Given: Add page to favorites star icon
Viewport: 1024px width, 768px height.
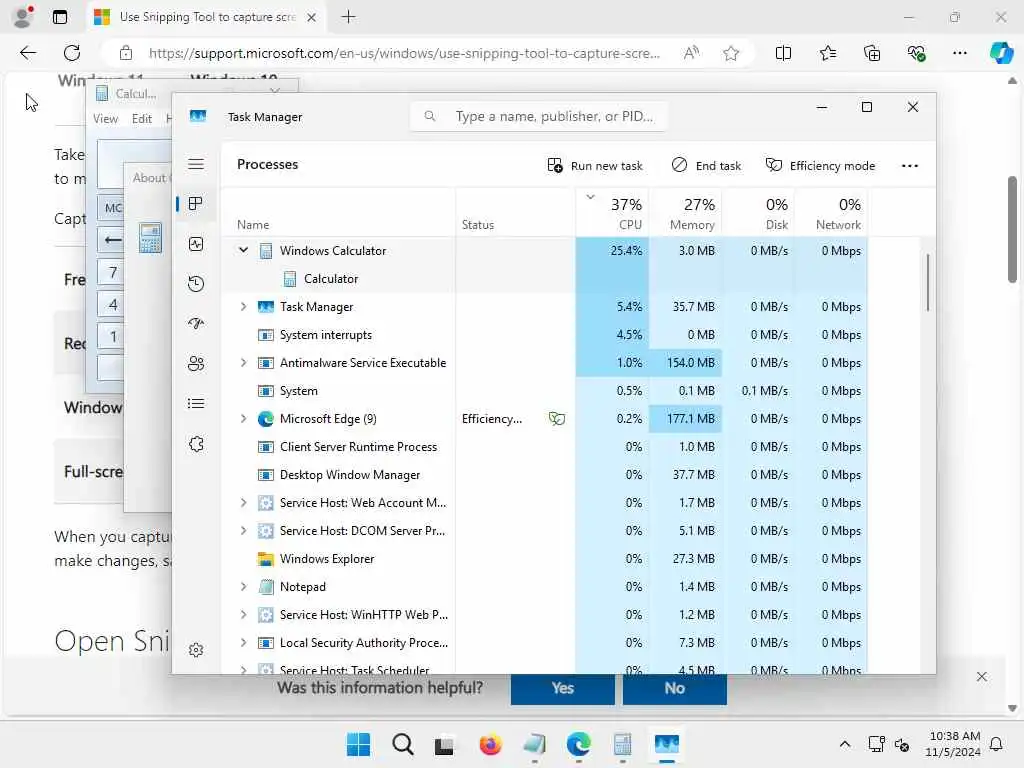Looking at the screenshot, I should point(731,53).
